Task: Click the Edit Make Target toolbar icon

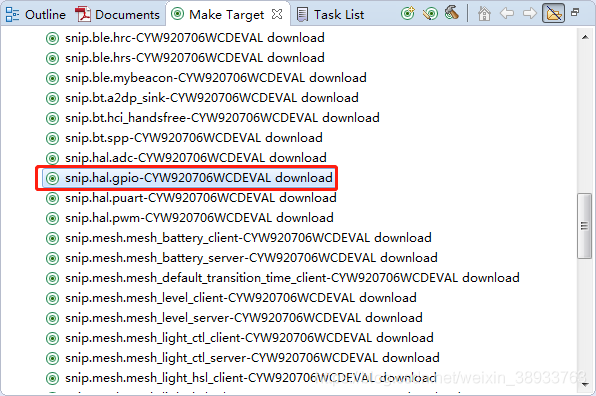Action: tap(430, 14)
